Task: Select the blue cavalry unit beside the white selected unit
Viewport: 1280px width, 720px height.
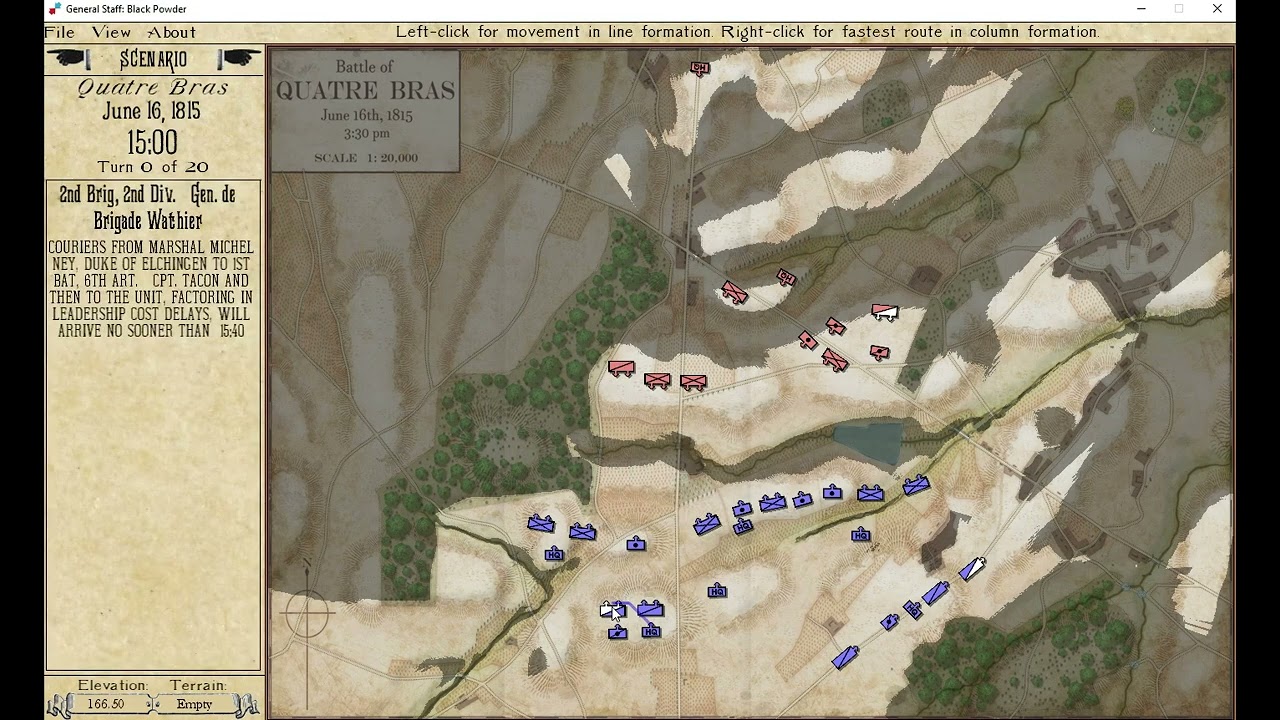Action: click(x=650, y=608)
